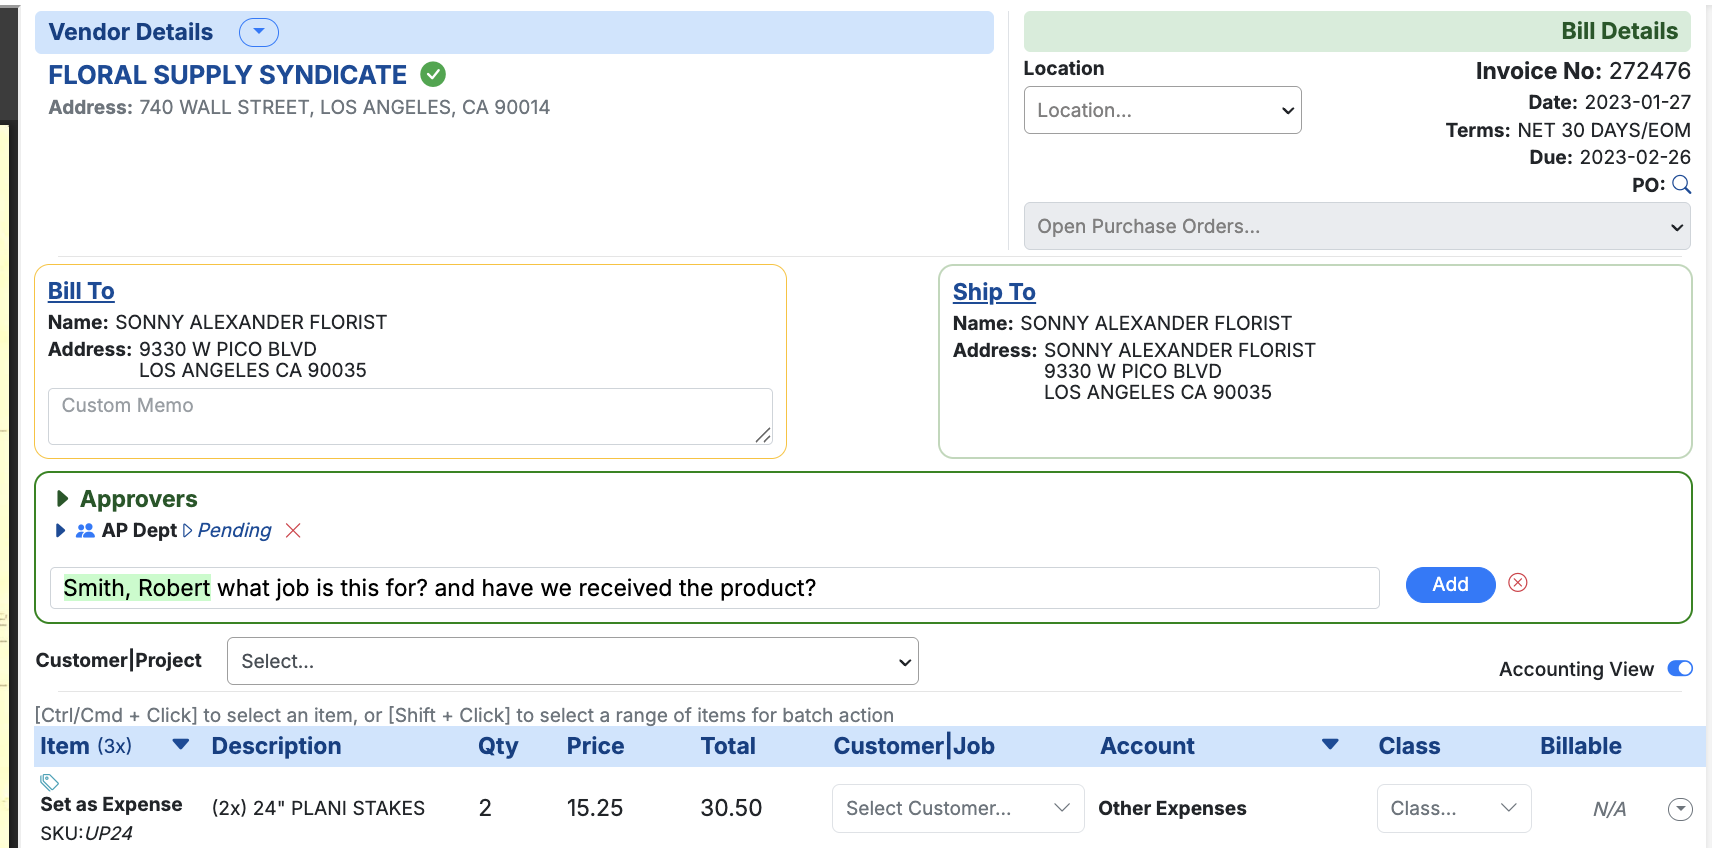The width and height of the screenshot is (1712, 848).
Task: Click the PO search magnifier icon
Action: [1681, 185]
